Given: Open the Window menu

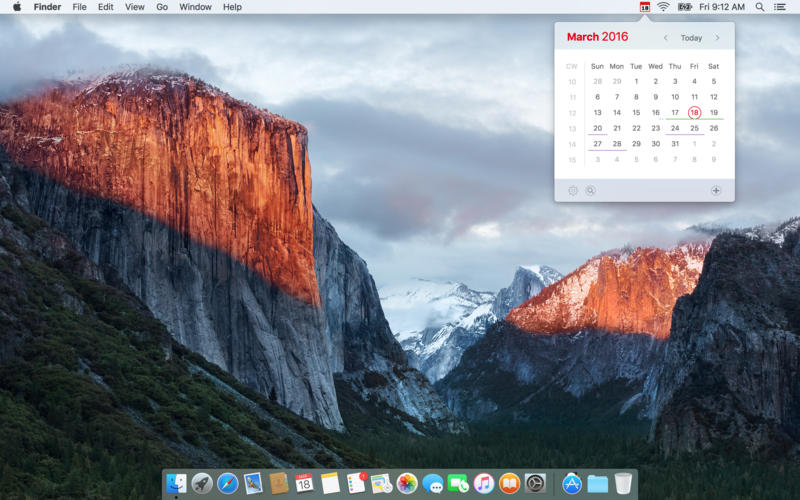Looking at the screenshot, I should click(x=195, y=7).
